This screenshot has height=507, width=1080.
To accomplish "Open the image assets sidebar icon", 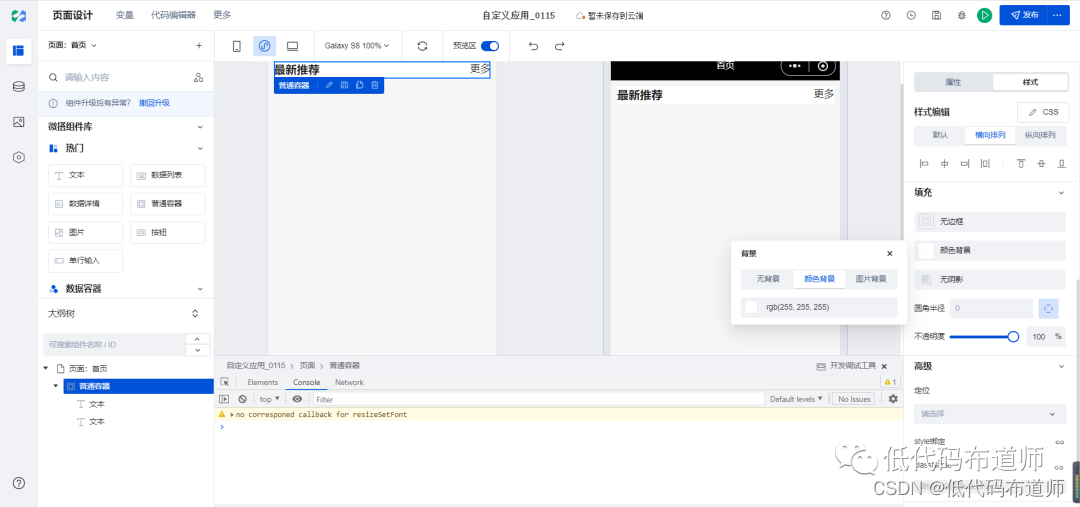I will click(19, 122).
